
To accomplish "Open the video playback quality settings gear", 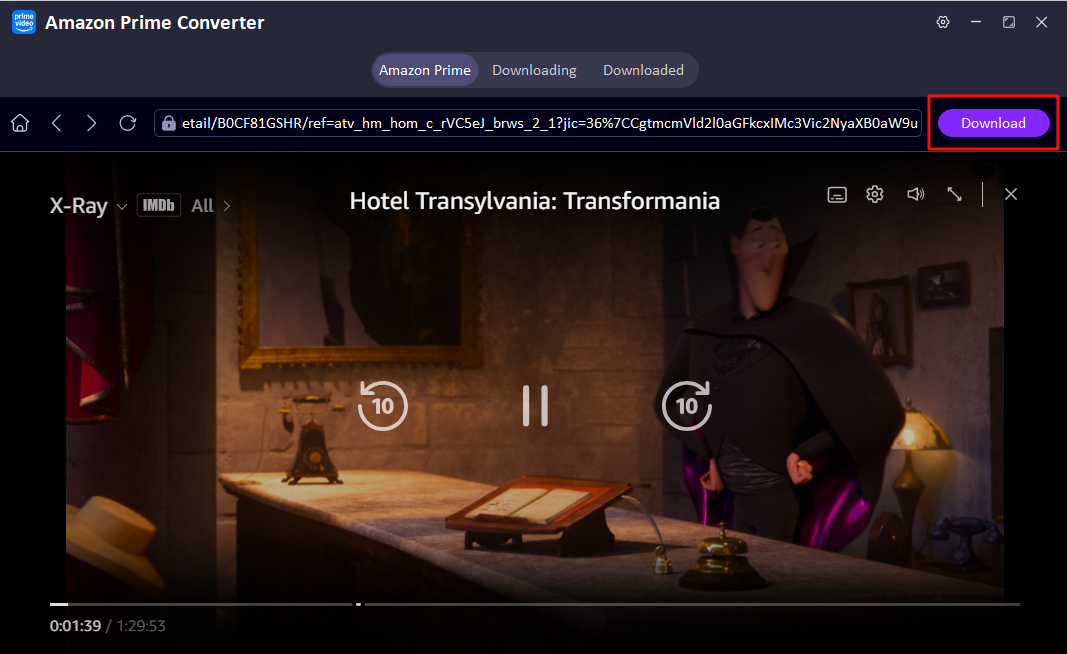I will (x=875, y=194).
